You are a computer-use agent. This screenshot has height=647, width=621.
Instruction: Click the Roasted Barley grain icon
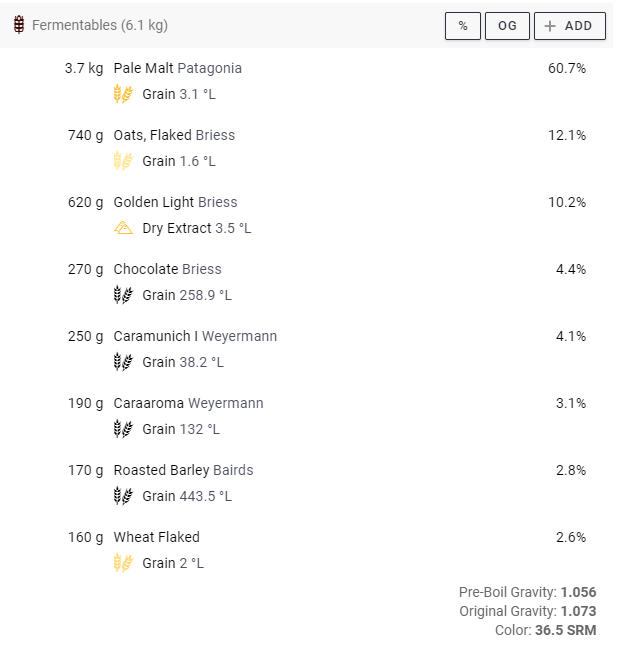coord(123,496)
